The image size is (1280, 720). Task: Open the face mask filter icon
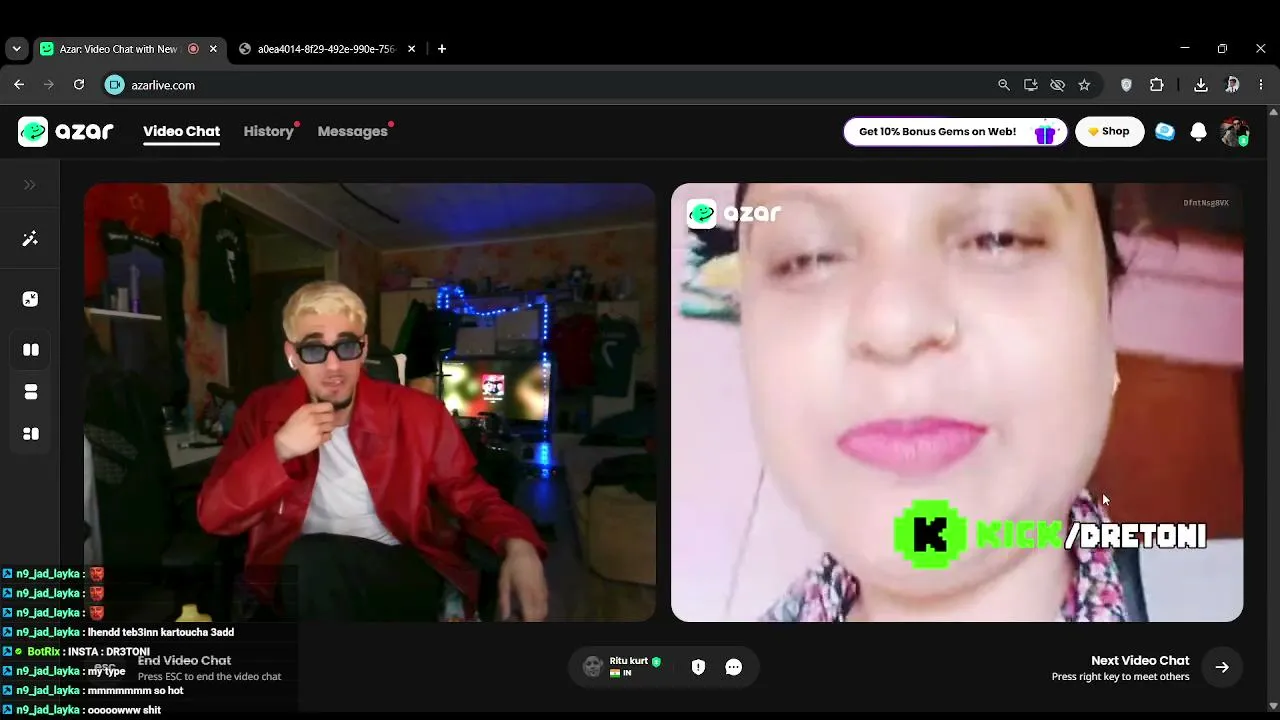point(30,299)
